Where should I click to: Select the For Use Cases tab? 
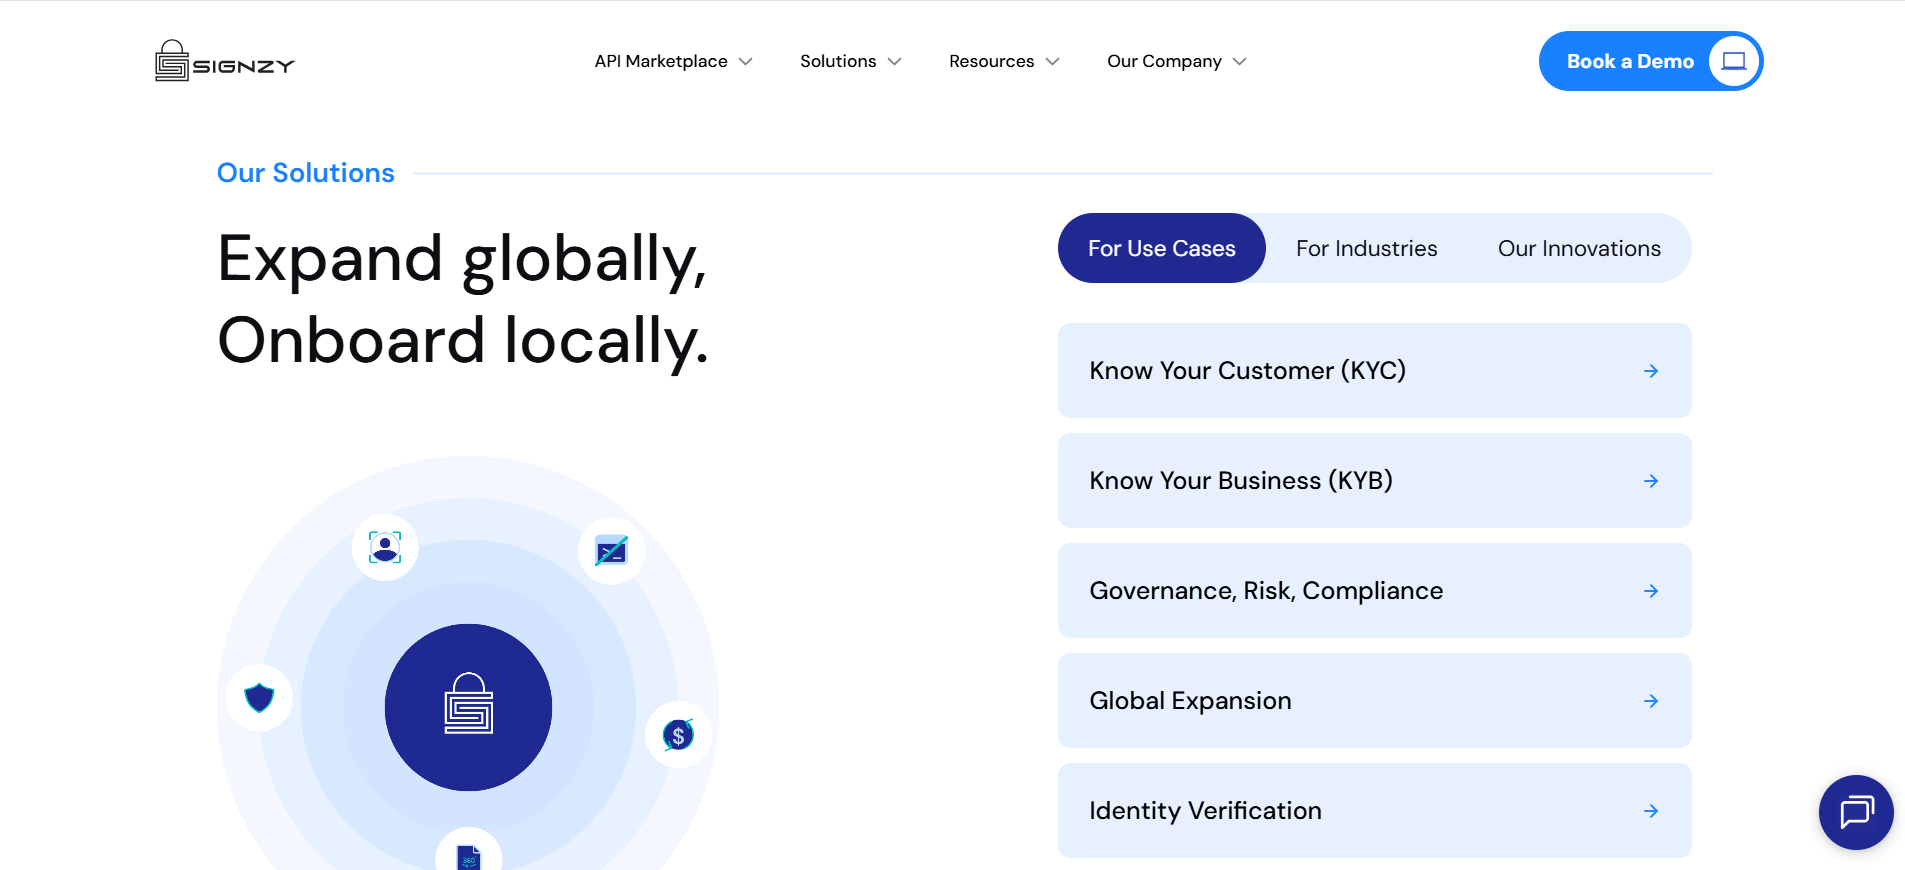click(x=1162, y=248)
